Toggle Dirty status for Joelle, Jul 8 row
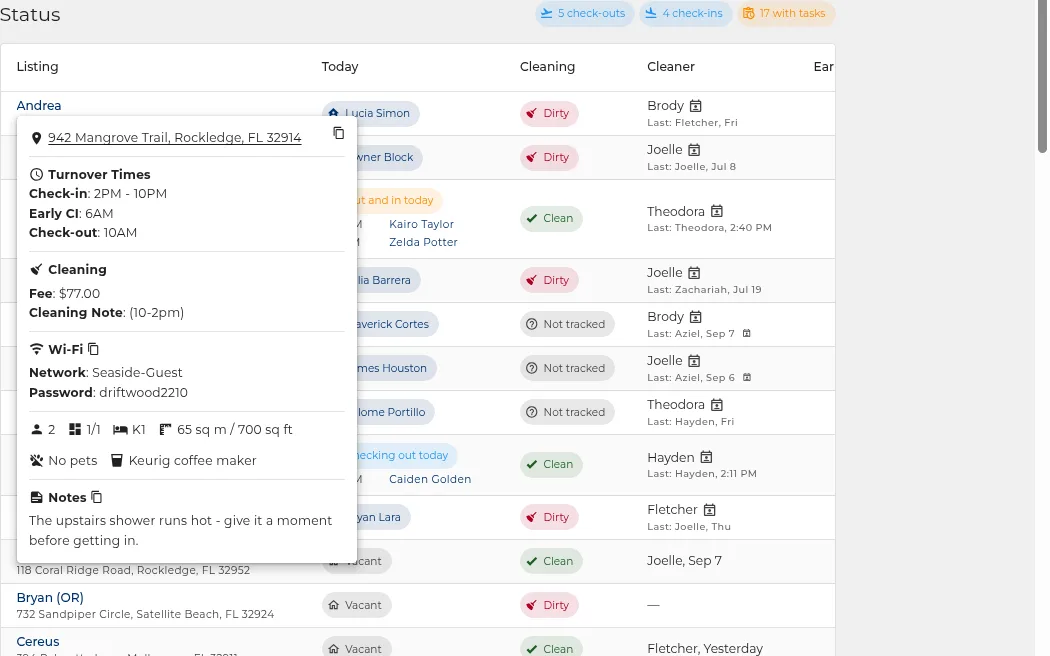The height and width of the screenshot is (656, 1050). click(x=549, y=157)
